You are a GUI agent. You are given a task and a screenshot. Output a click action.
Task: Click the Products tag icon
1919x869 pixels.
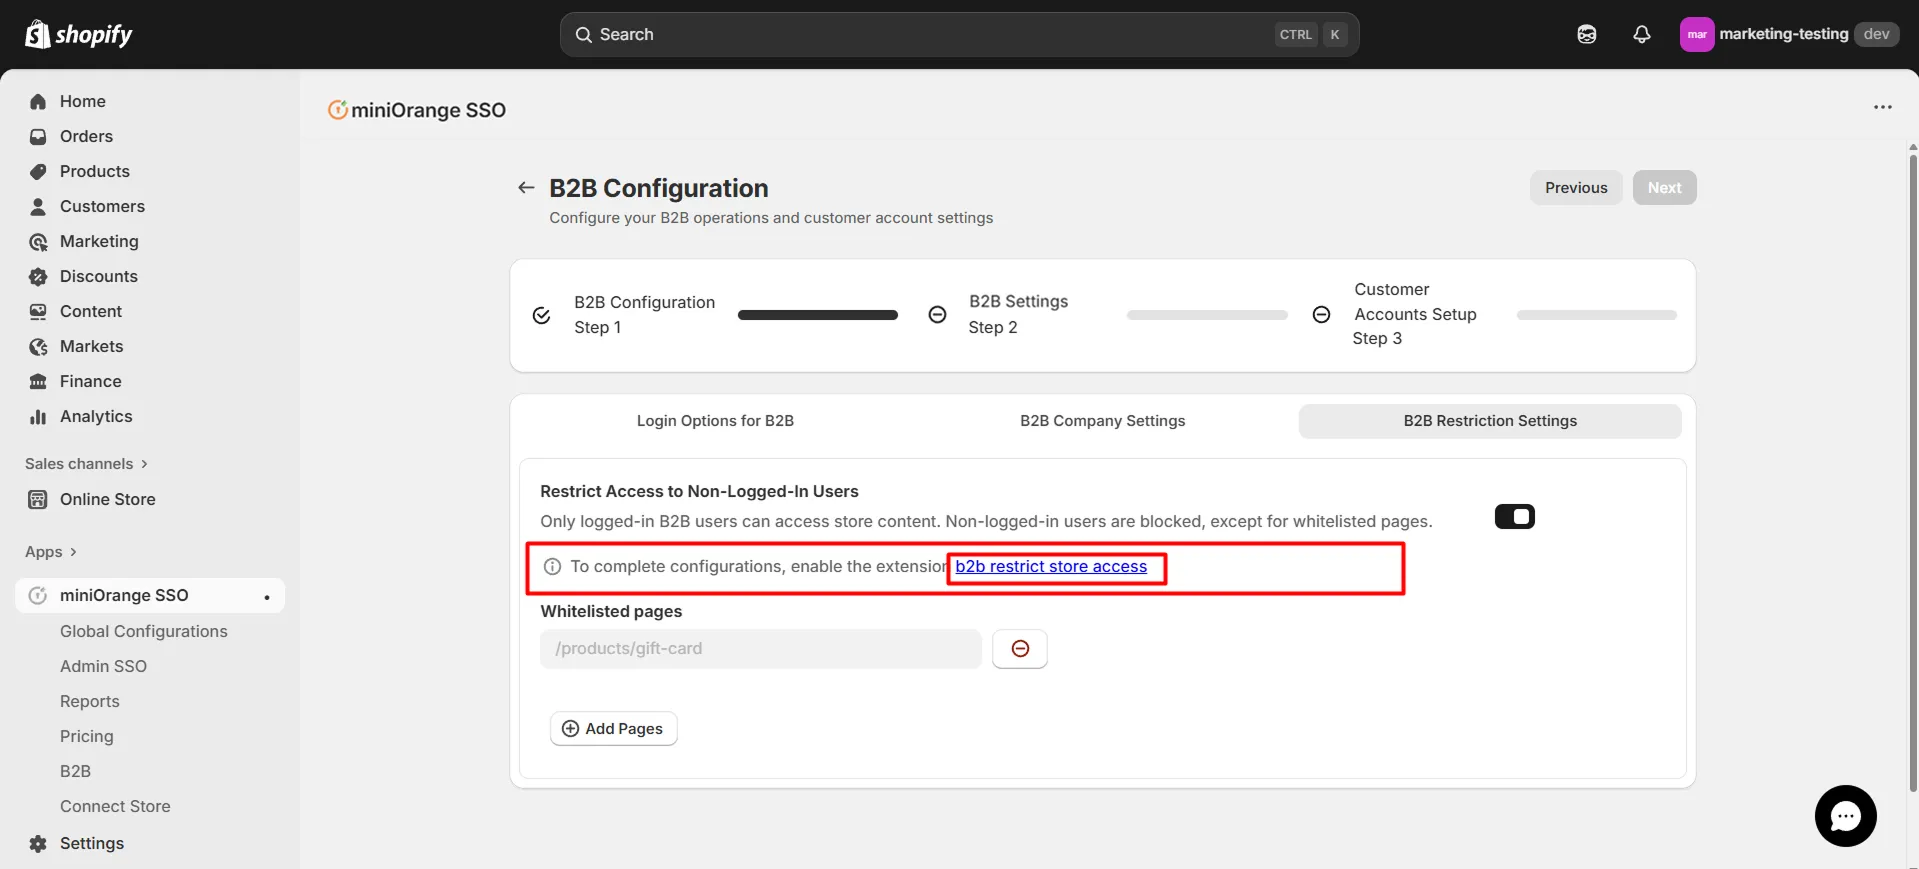point(38,171)
